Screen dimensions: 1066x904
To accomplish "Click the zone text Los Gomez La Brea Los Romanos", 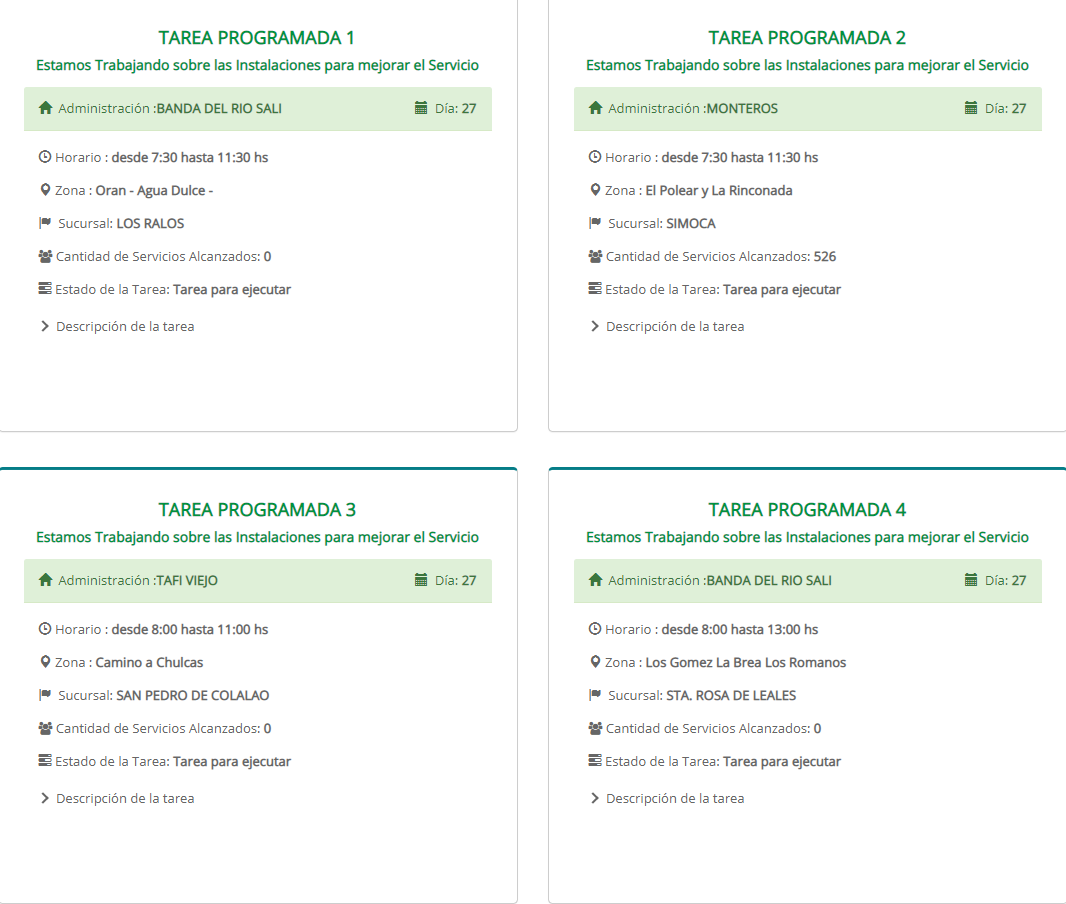I will point(746,663).
